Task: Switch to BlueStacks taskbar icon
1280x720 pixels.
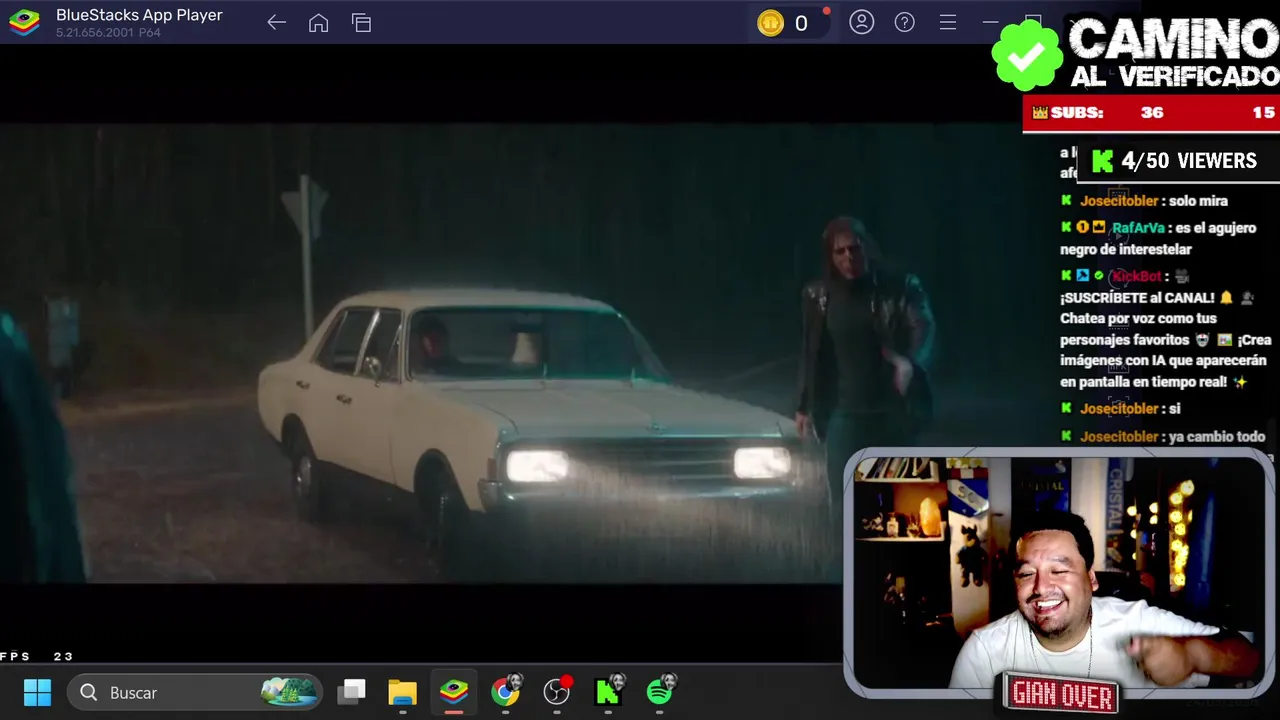Action: (x=454, y=692)
